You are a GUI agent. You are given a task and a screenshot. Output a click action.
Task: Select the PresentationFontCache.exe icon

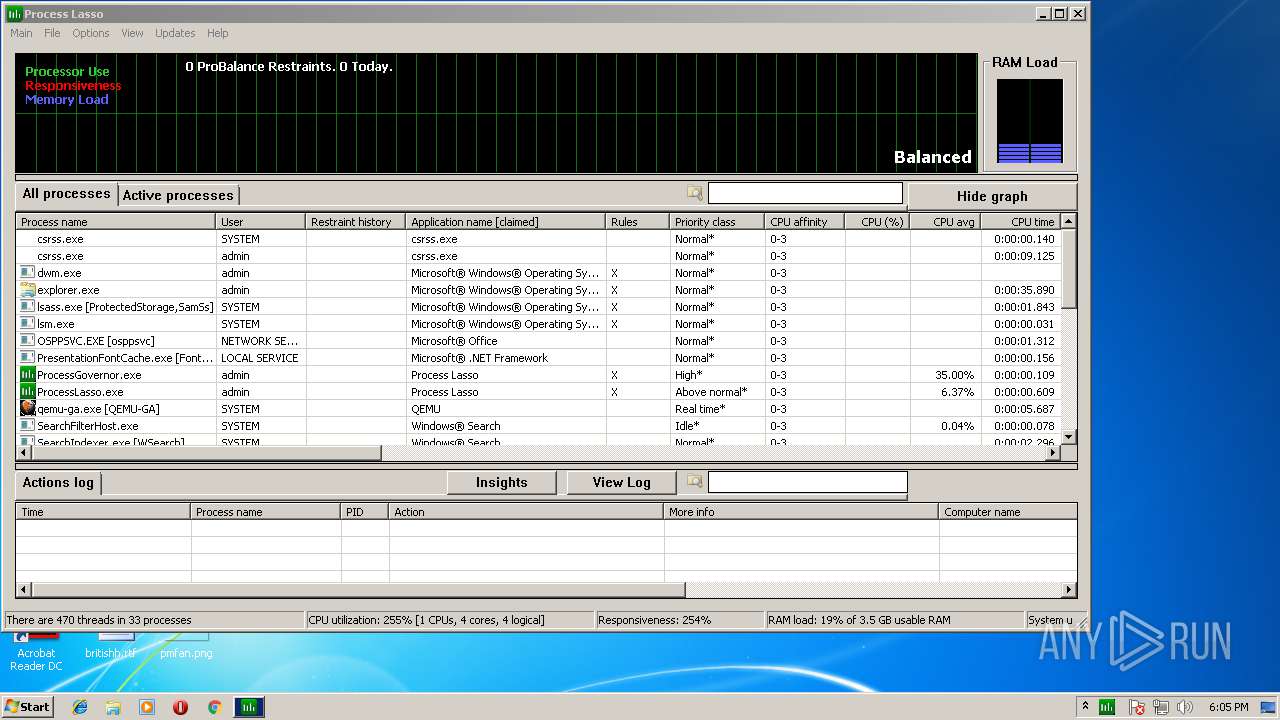[x=27, y=358]
